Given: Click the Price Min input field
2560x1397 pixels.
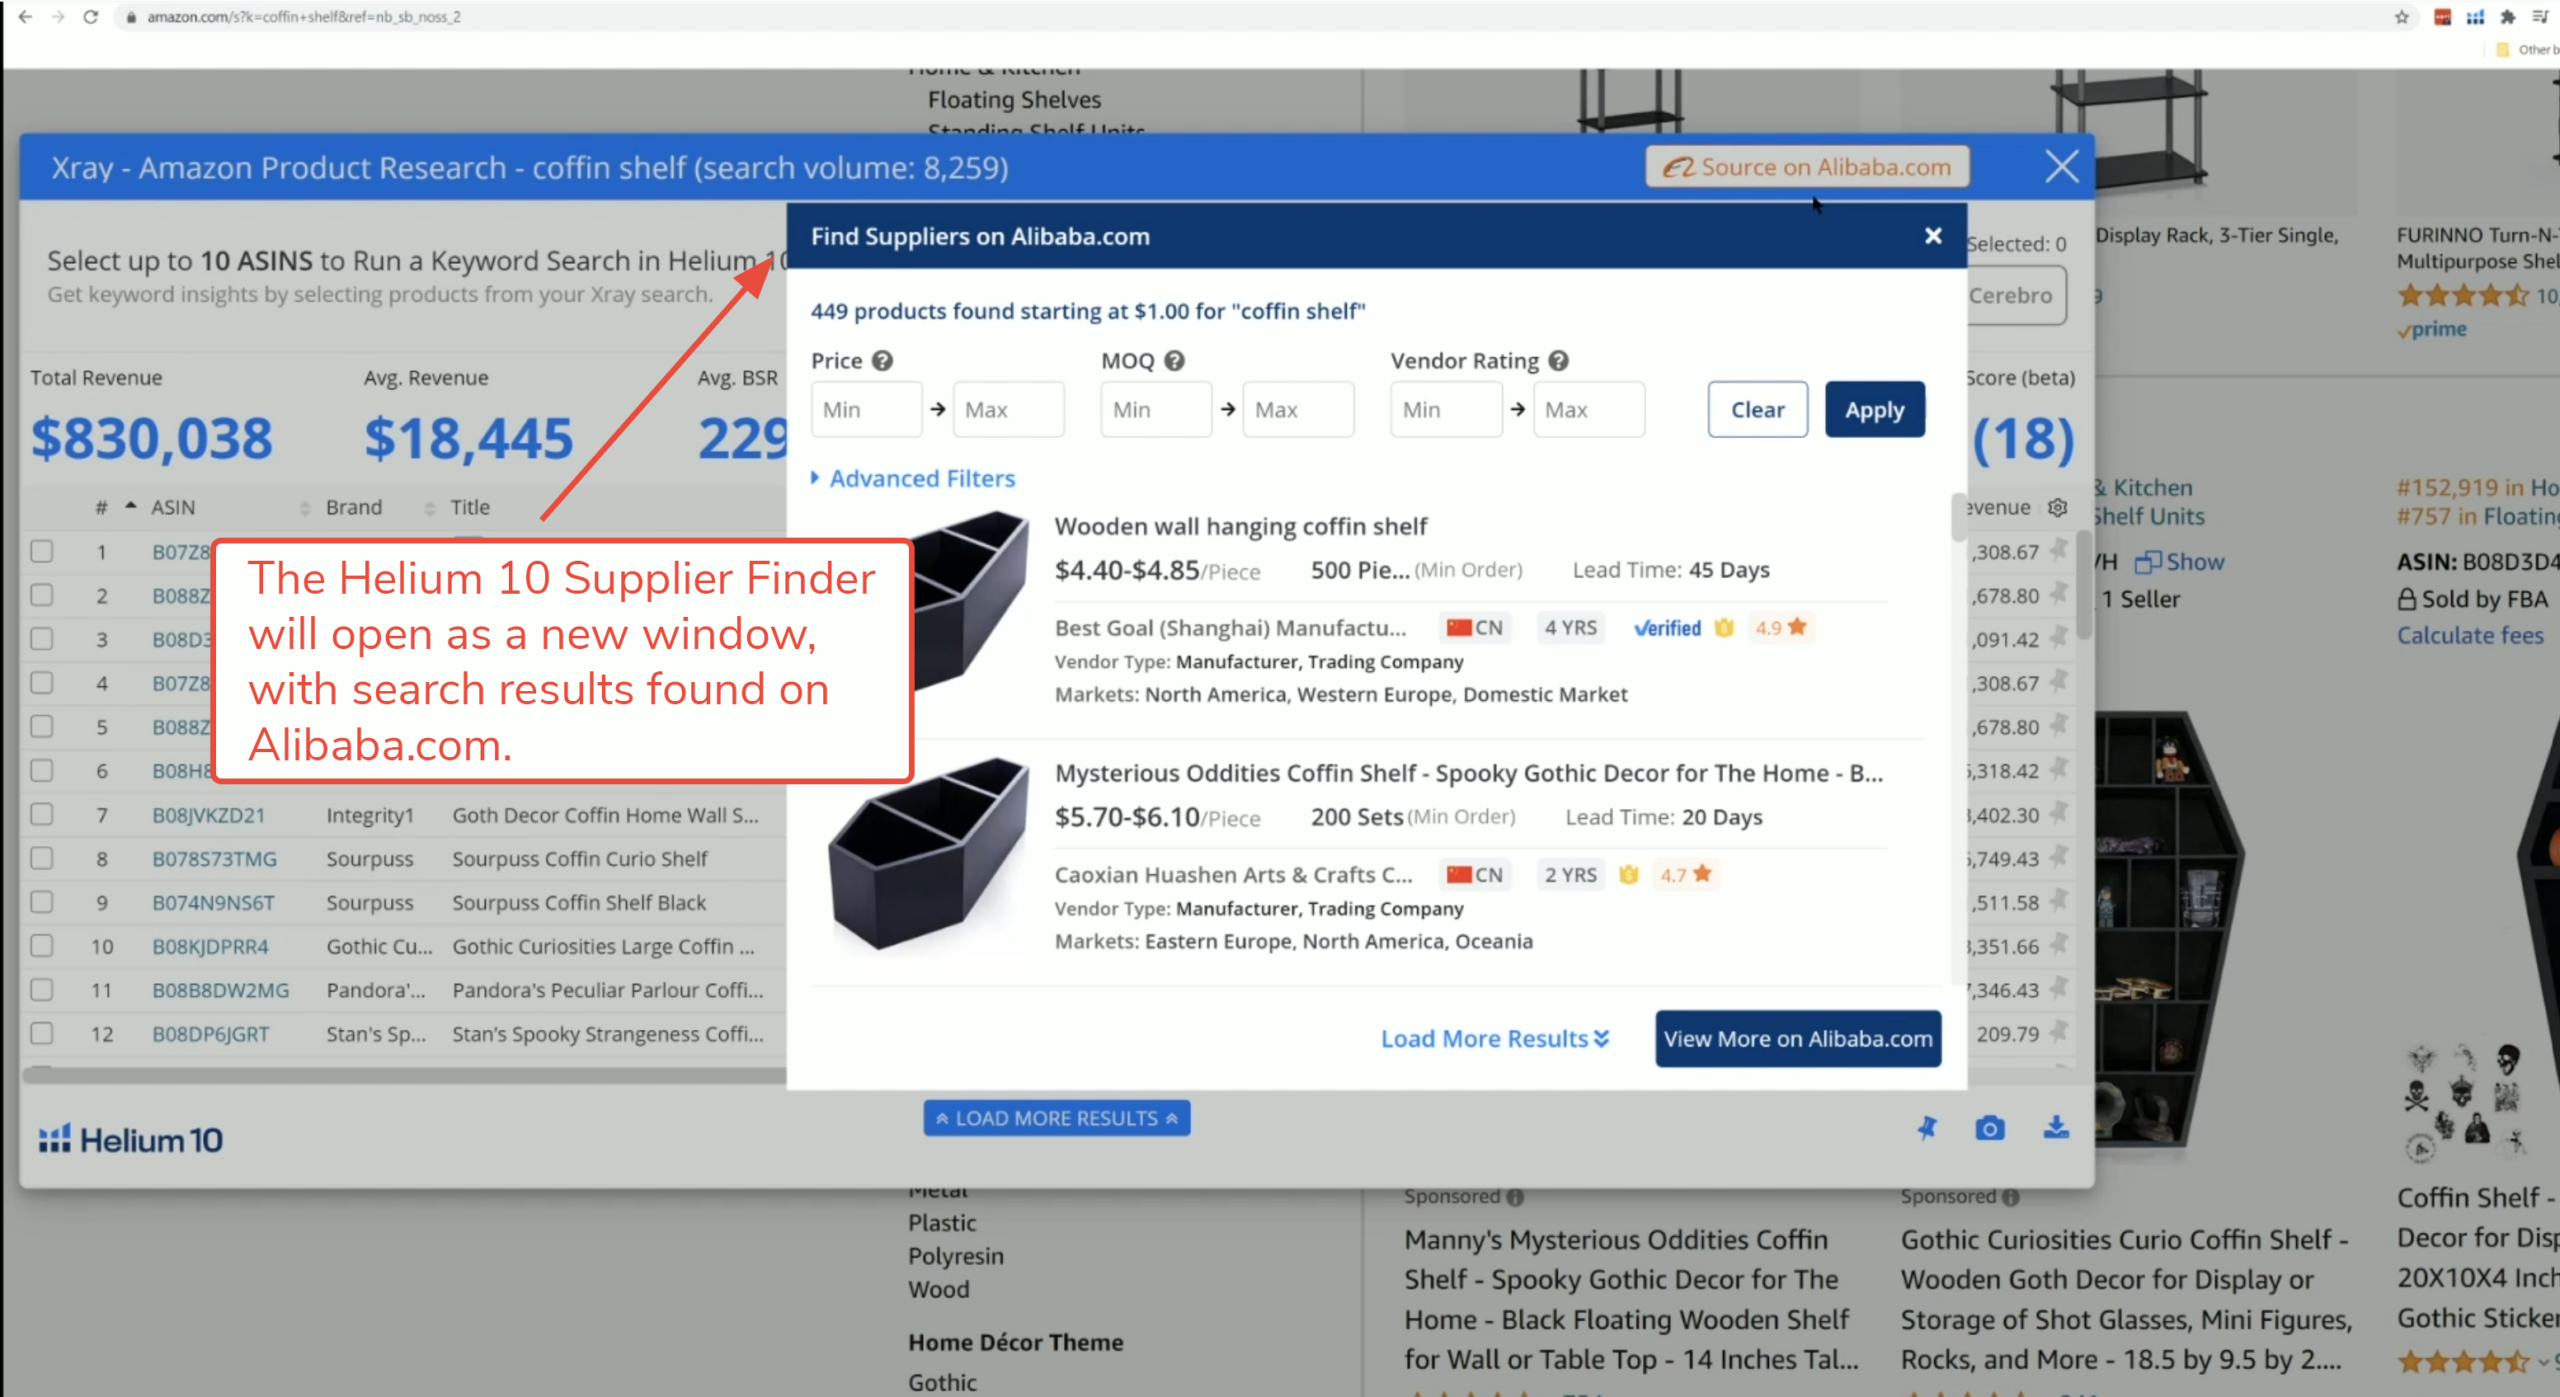Looking at the screenshot, I should [866, 410].
